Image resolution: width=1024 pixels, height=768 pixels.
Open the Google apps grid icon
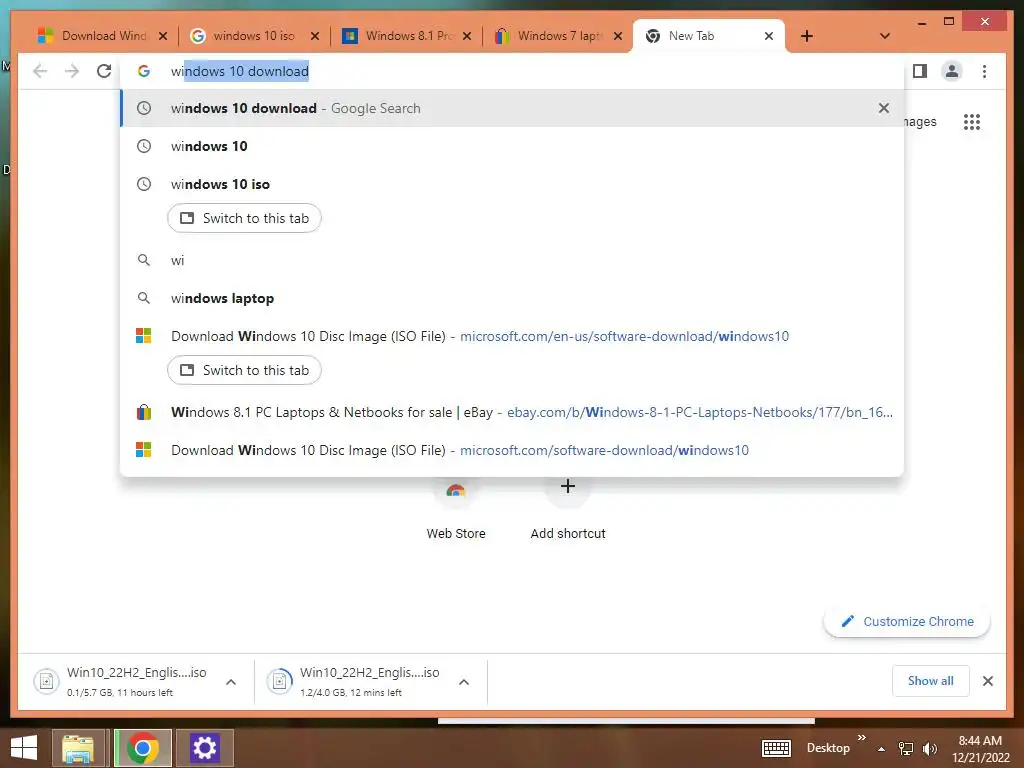click(x=972, y=121)
